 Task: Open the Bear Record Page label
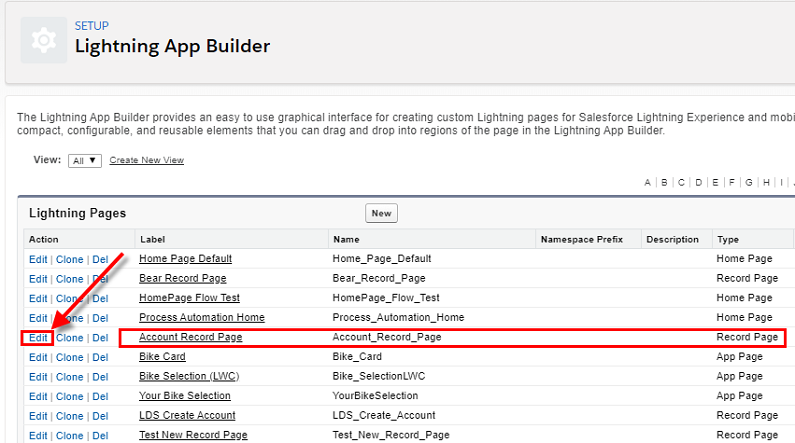183,278
